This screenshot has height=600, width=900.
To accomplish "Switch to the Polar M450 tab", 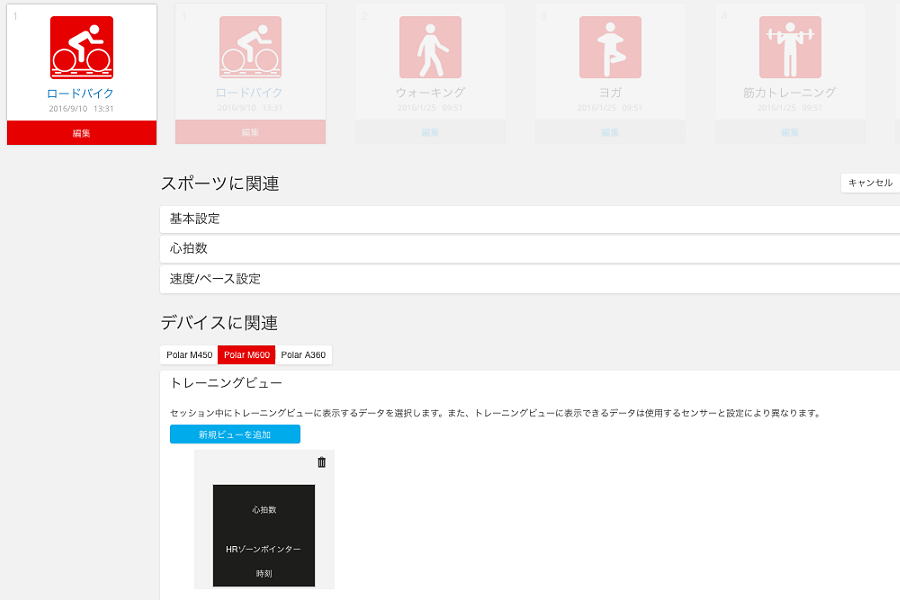I will click(x=189, y=355).
